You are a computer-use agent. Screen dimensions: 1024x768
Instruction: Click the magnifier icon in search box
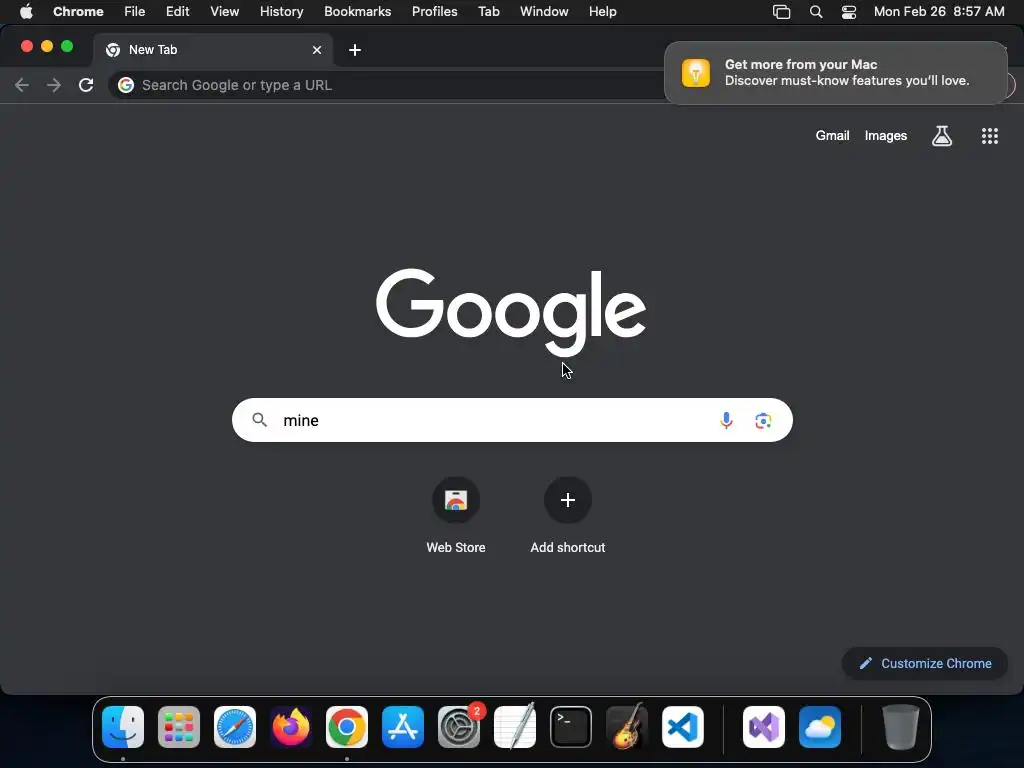[259, 420]
